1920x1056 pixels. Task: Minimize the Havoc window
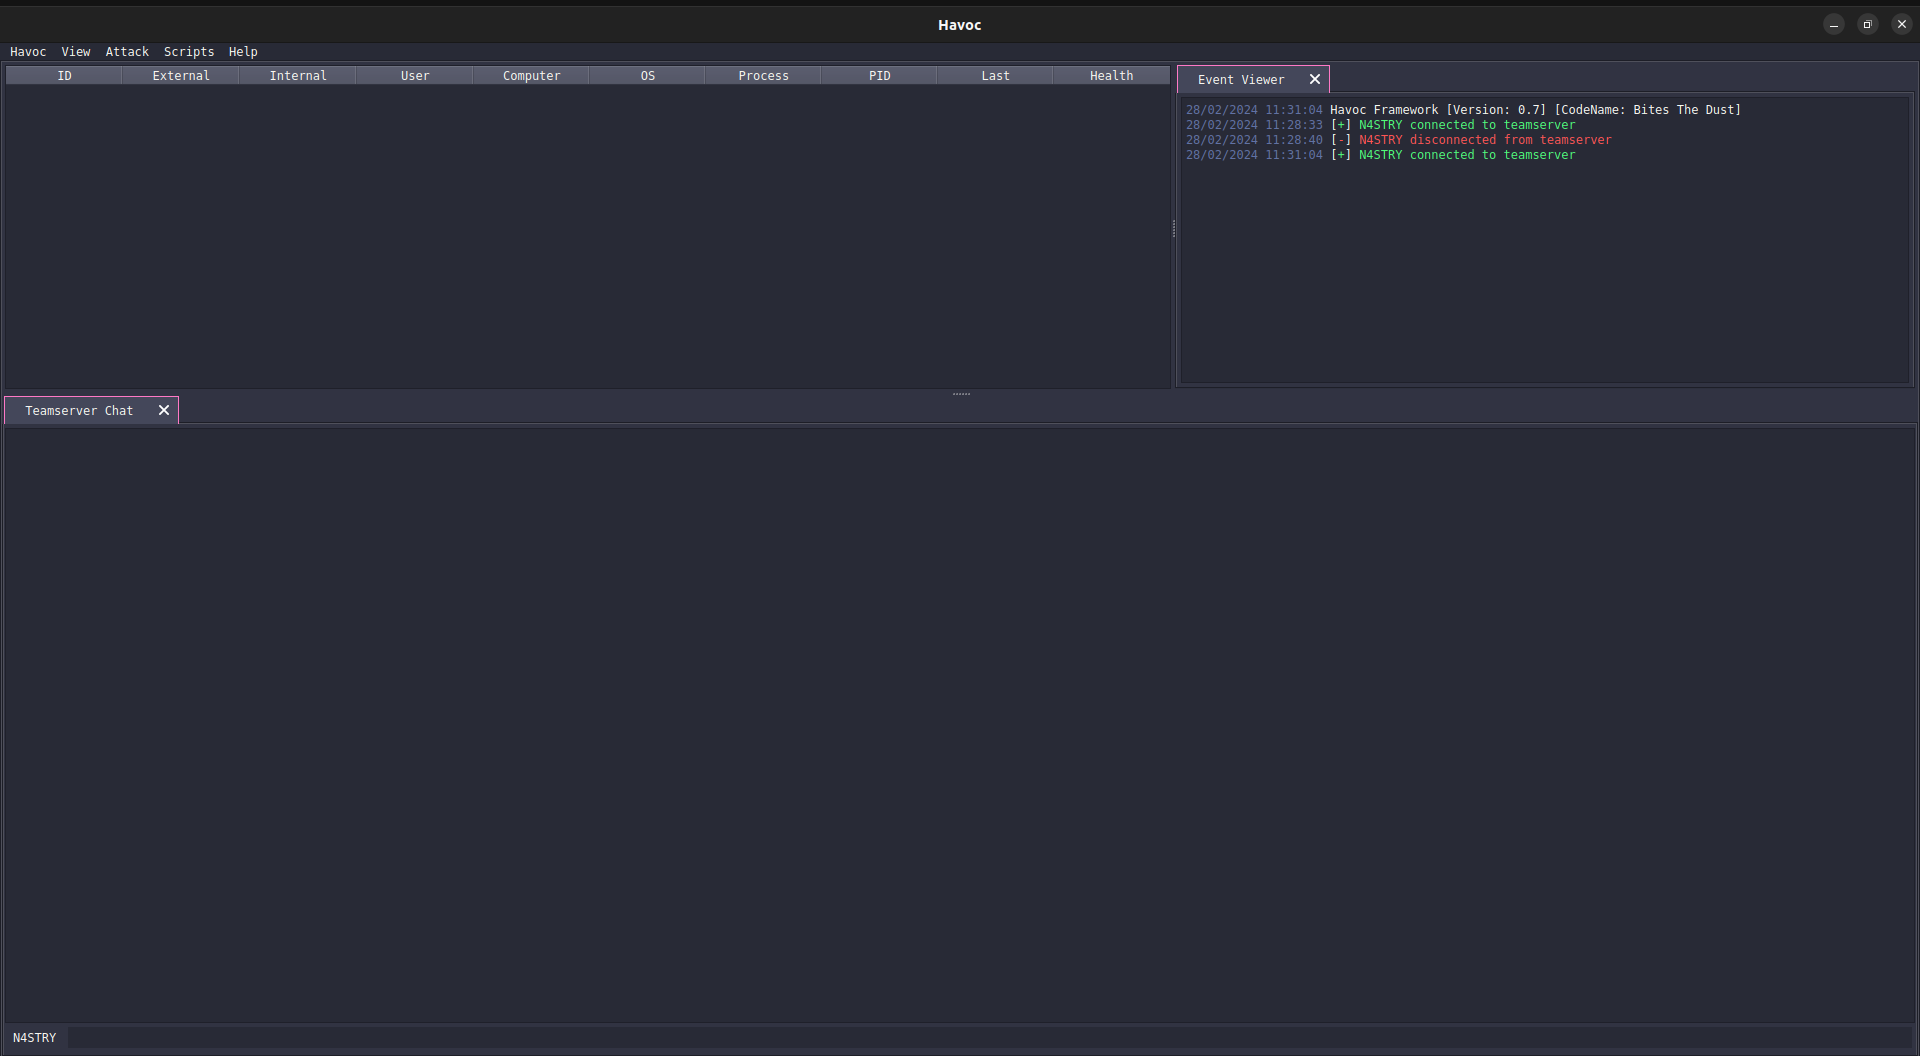(x=1833, y=25)
